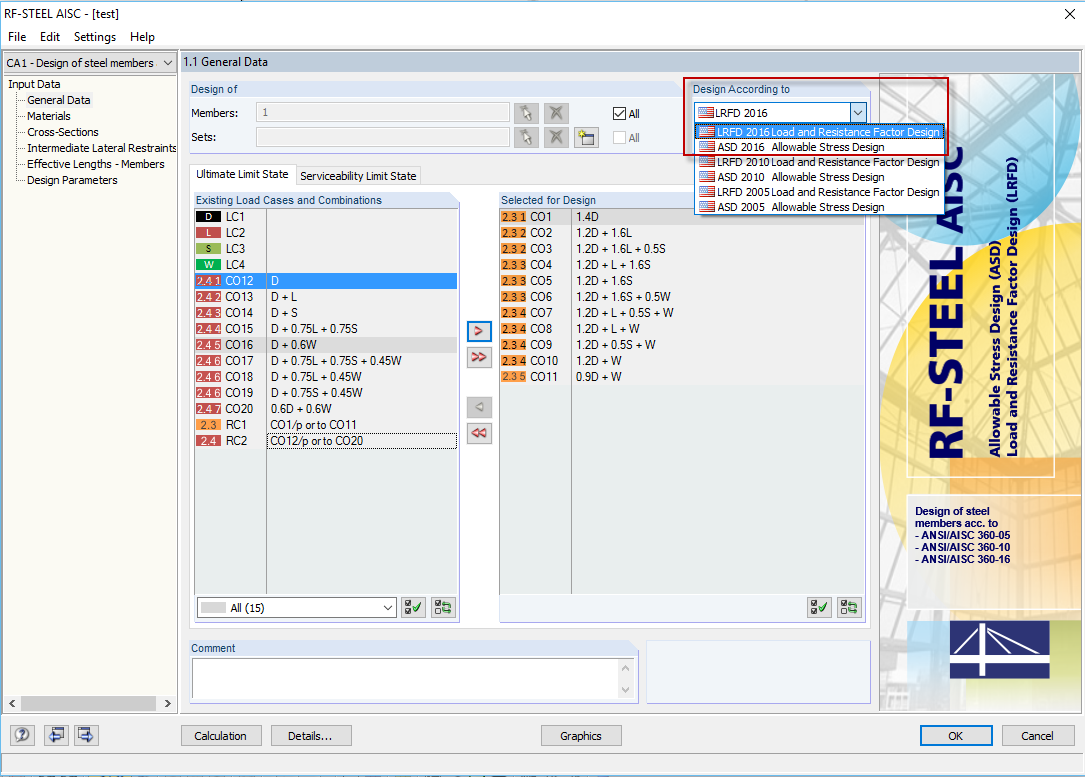The width and height of the screenshot is (1085, 777).
Task: Select all icon under Selected for Design list
Action: click(x=819, y=607)
